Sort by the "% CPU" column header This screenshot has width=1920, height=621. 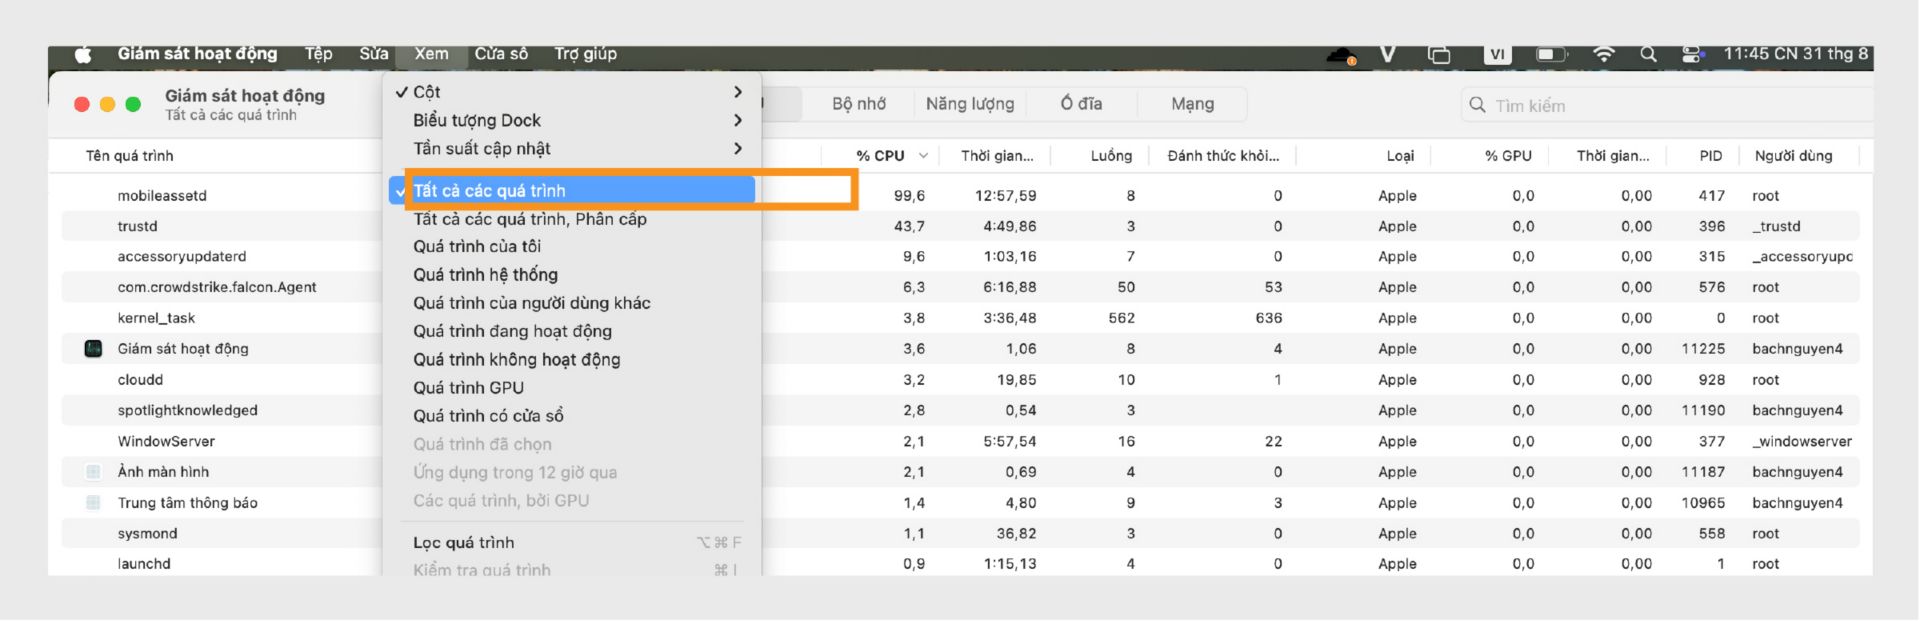(x=880, y=156)
